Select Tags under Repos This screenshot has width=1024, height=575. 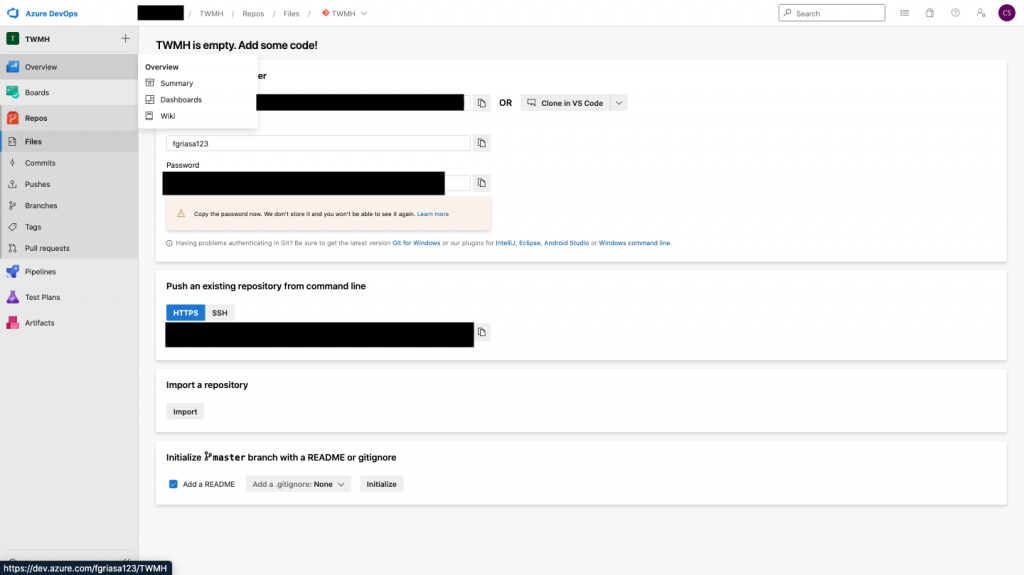(69, 227)
